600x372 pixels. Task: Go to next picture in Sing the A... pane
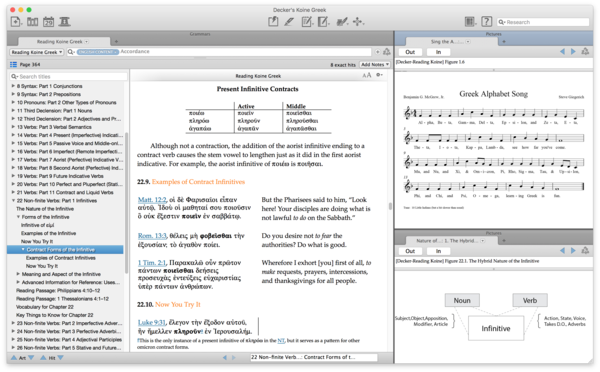click(x=573, y=51)
